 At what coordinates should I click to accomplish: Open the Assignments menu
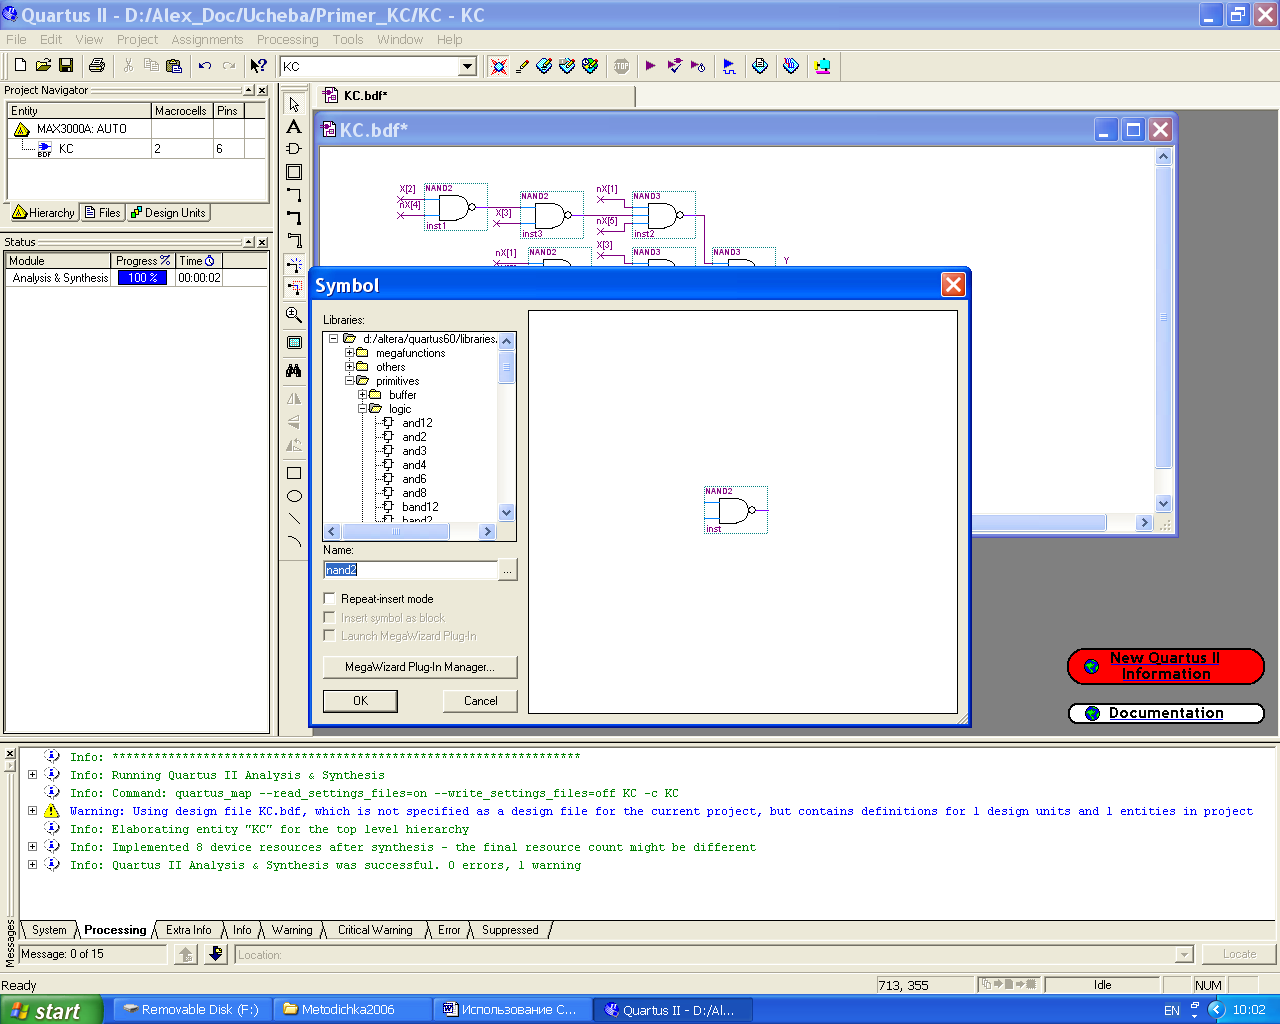point(207,39)
